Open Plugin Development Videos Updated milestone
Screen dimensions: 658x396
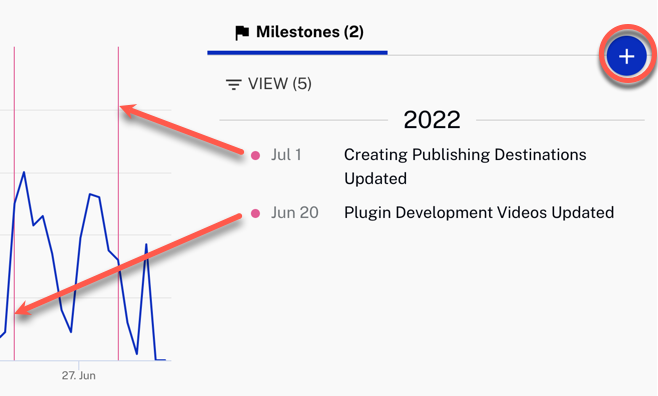[x=479, y=213]
